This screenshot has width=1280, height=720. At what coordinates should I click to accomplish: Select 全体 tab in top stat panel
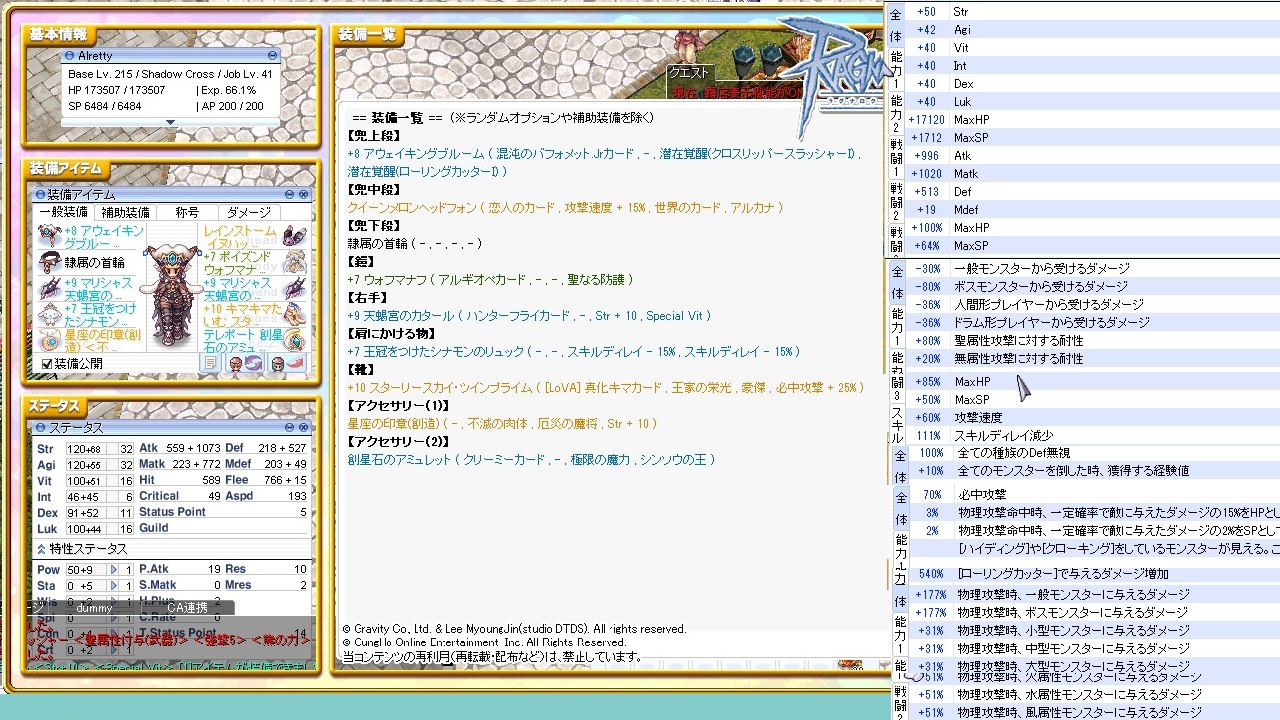896,26
